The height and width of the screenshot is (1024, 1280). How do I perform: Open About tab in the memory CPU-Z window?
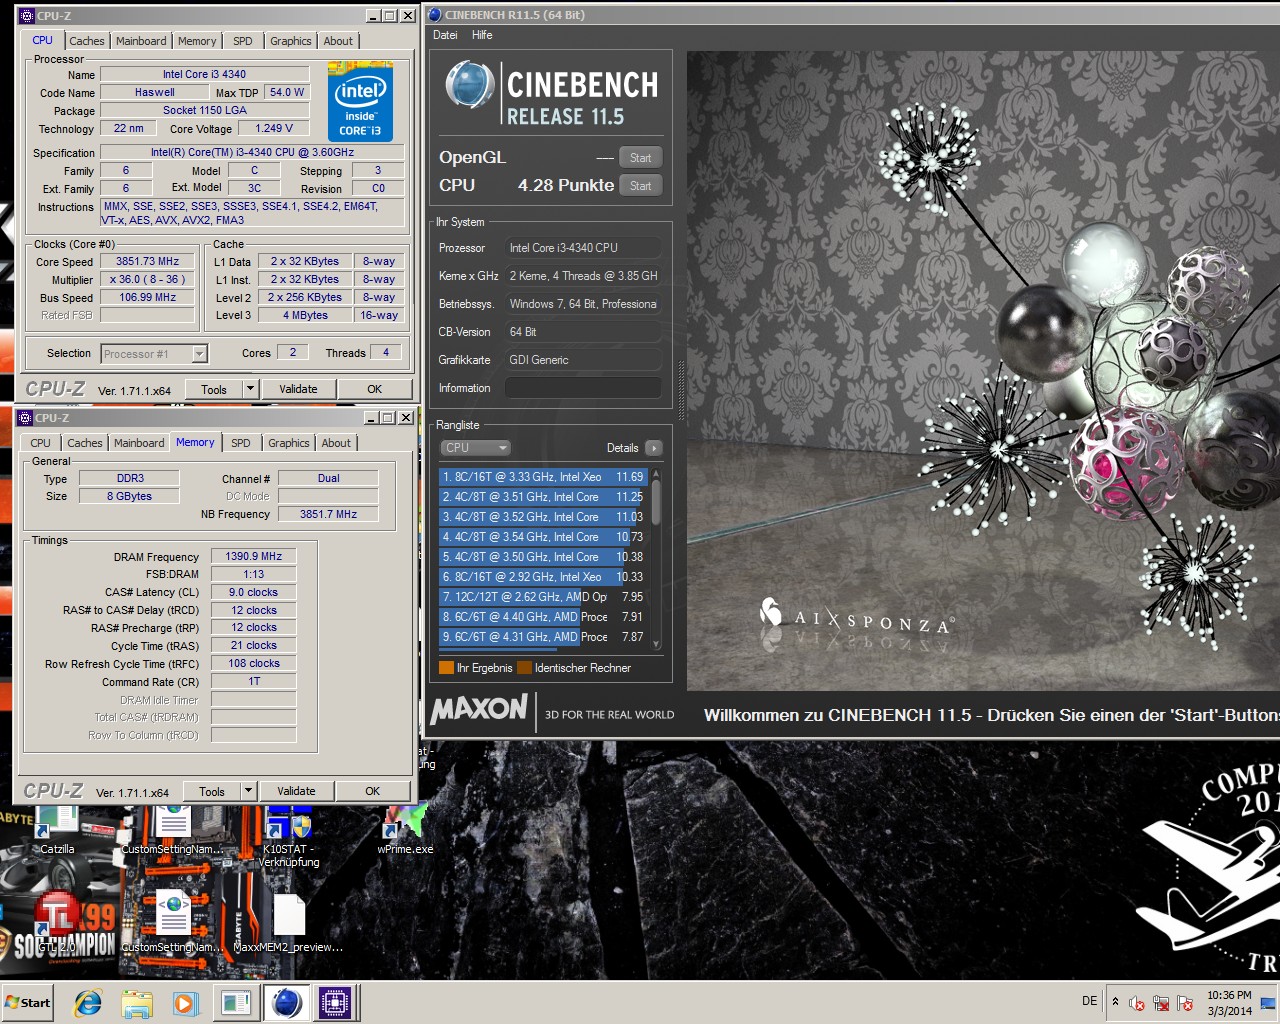336,443
